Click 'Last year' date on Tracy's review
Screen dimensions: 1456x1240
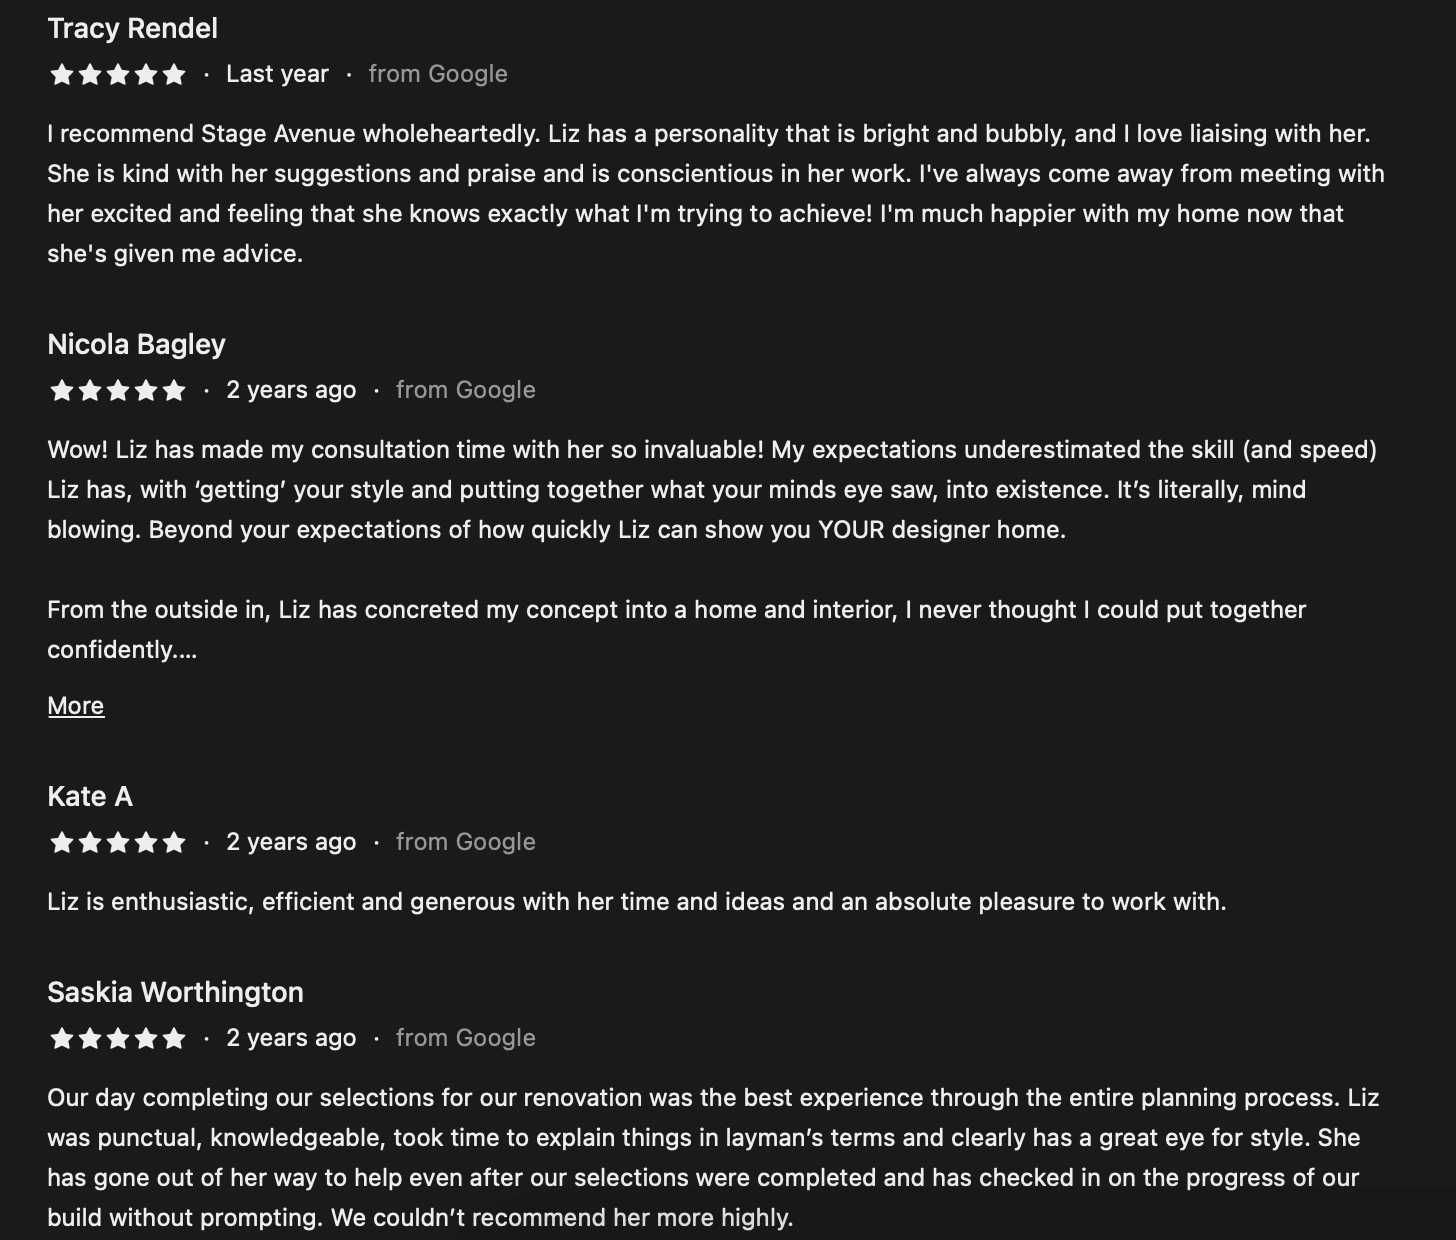click(x=277, y=74)
